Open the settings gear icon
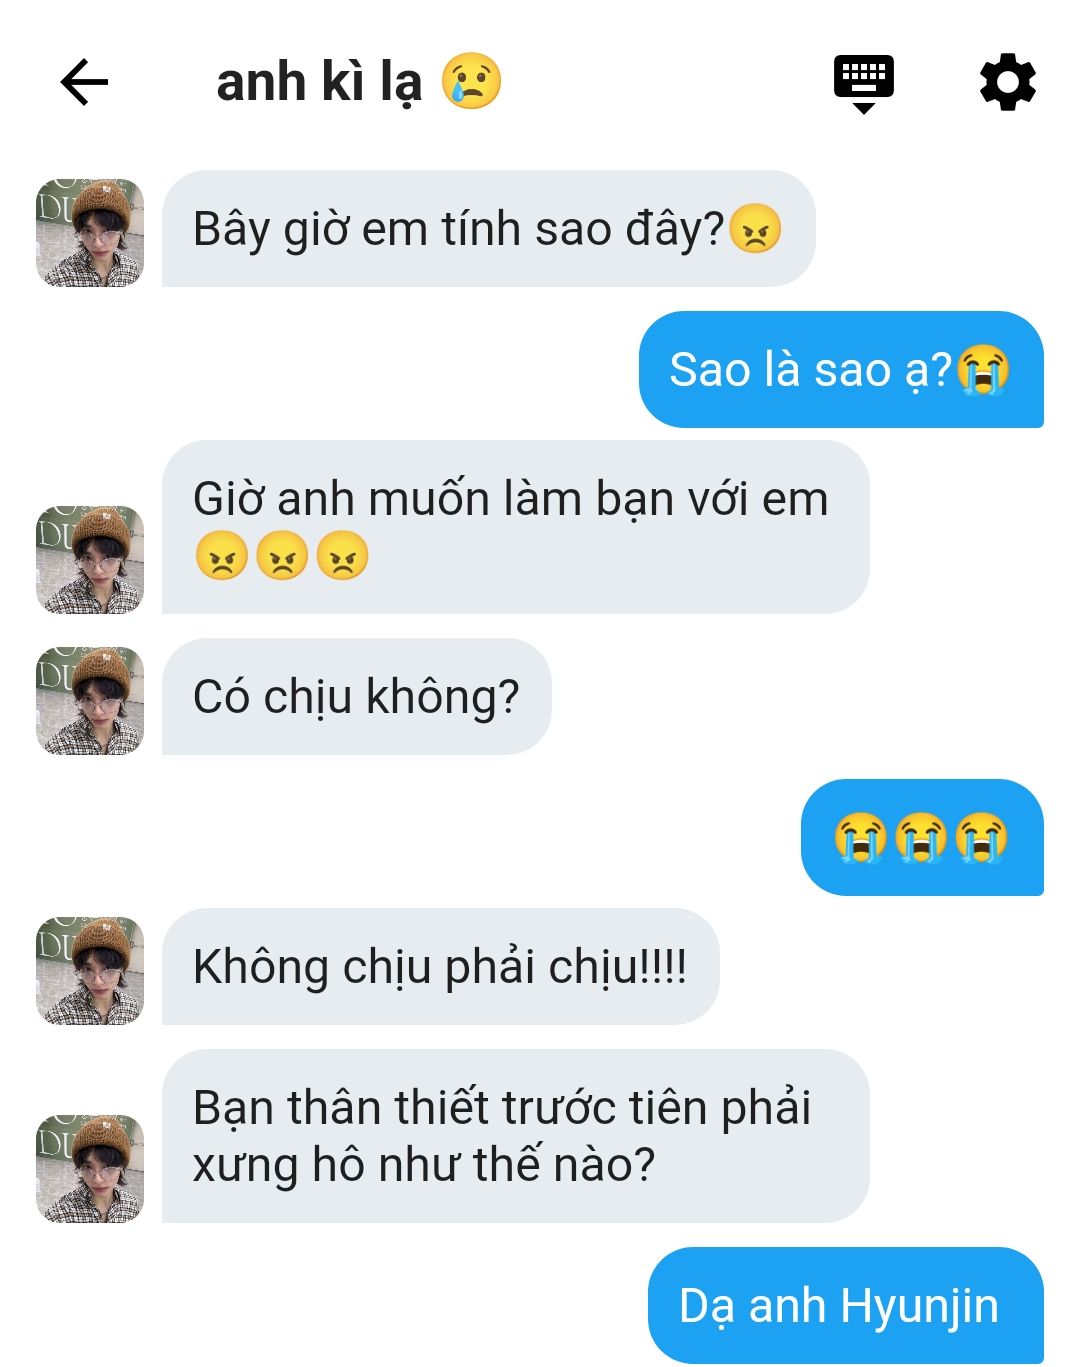The width and height of the screenshot is (1080, 1367). point(1007,82)
